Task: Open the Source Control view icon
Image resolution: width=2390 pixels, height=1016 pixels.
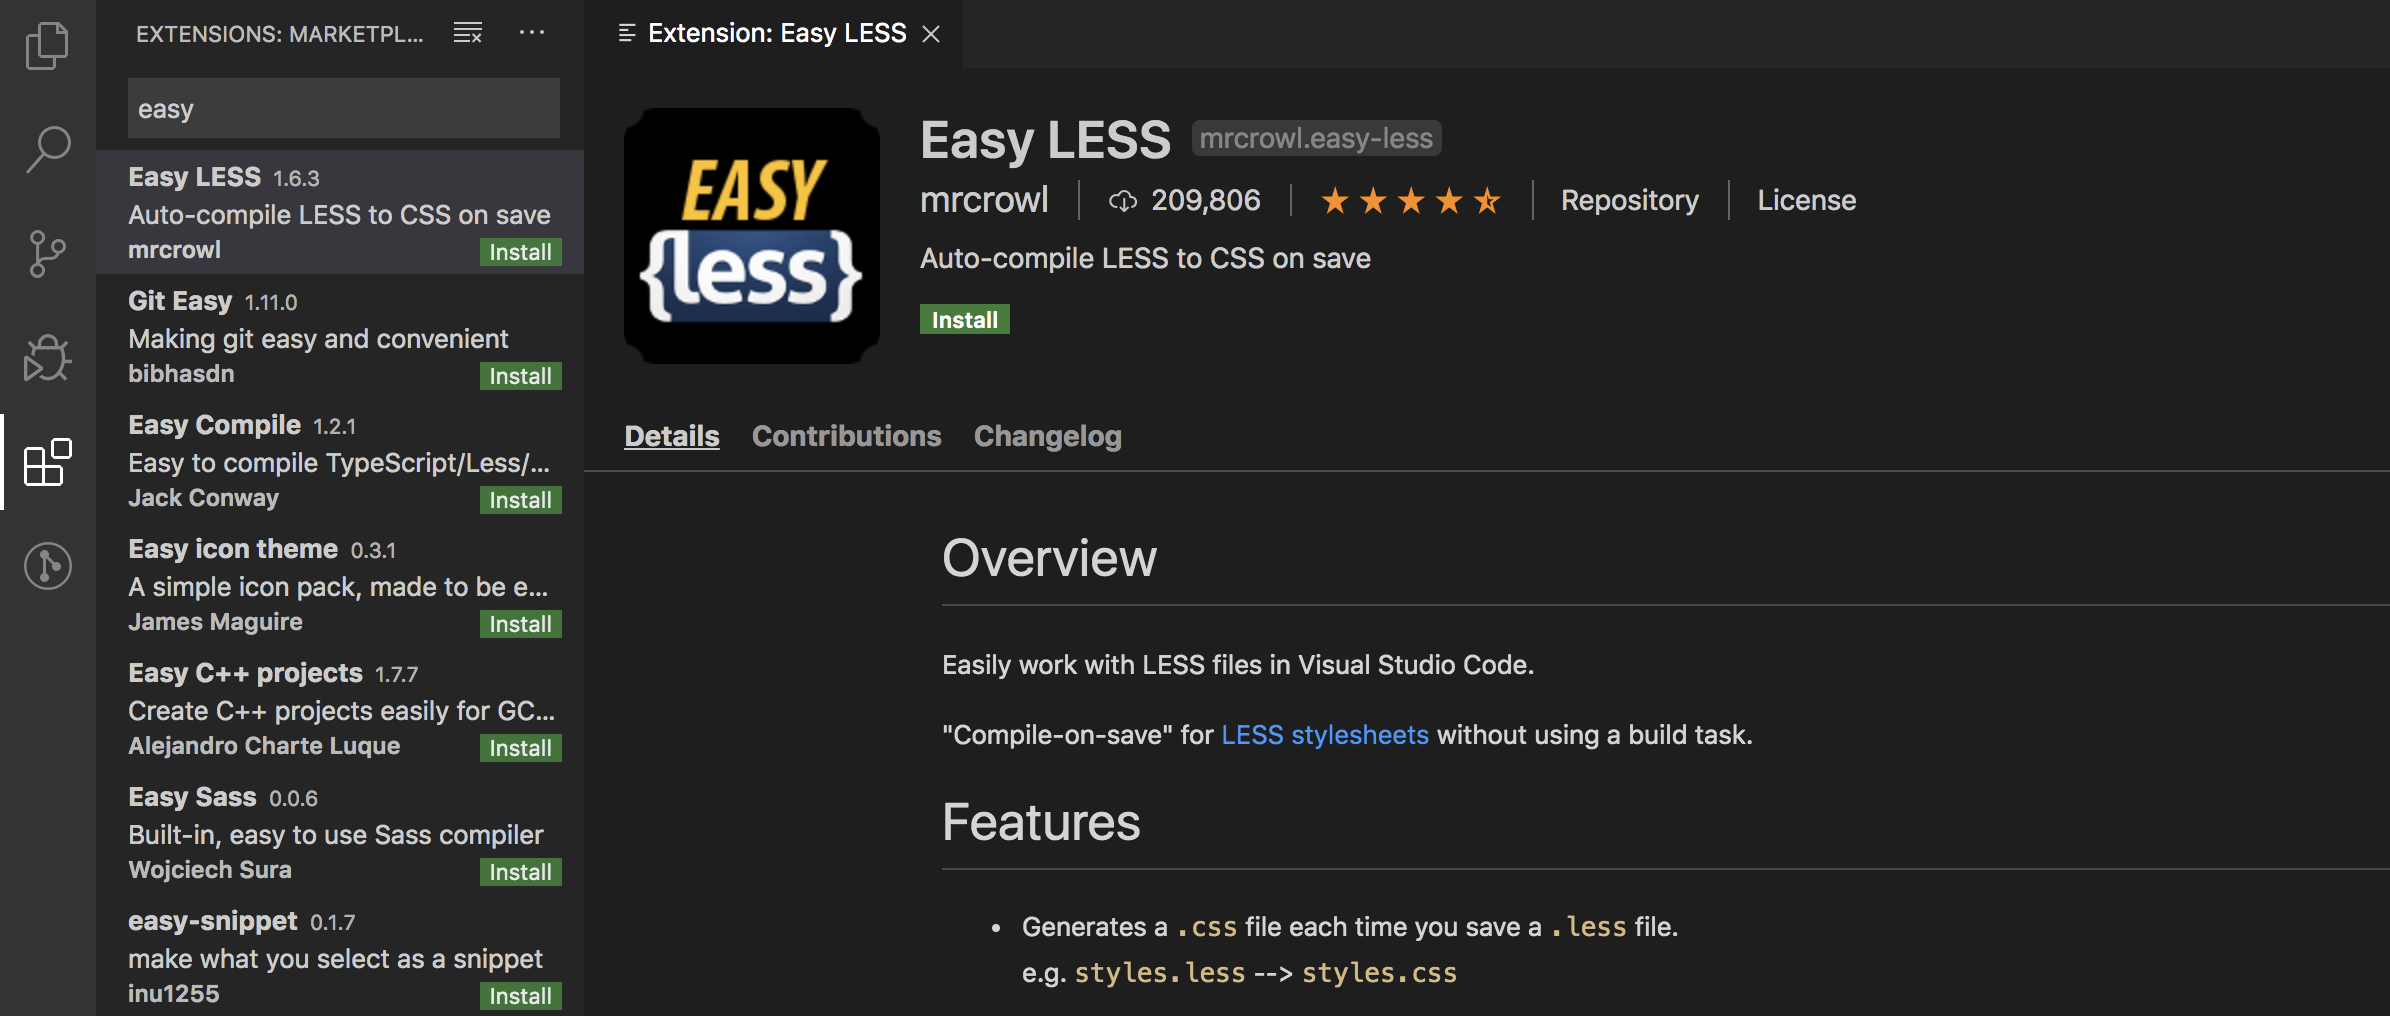Action: pyautogui.click(x=47, y=254)
